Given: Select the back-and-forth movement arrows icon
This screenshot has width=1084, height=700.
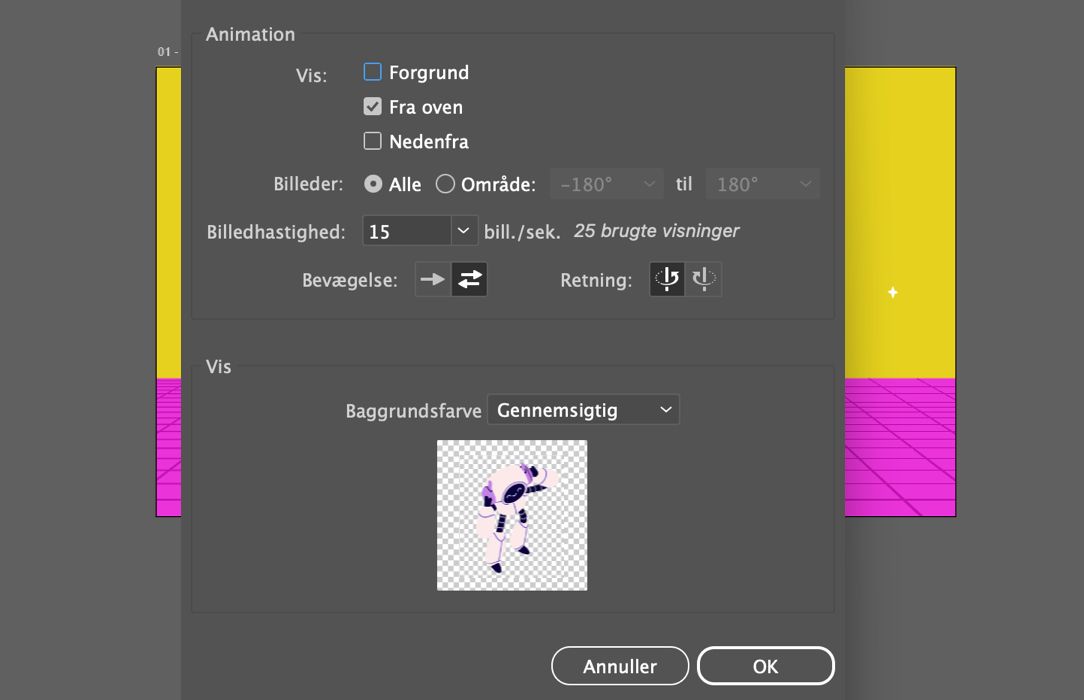Looking at the screenshot, I should coord(469,279).
